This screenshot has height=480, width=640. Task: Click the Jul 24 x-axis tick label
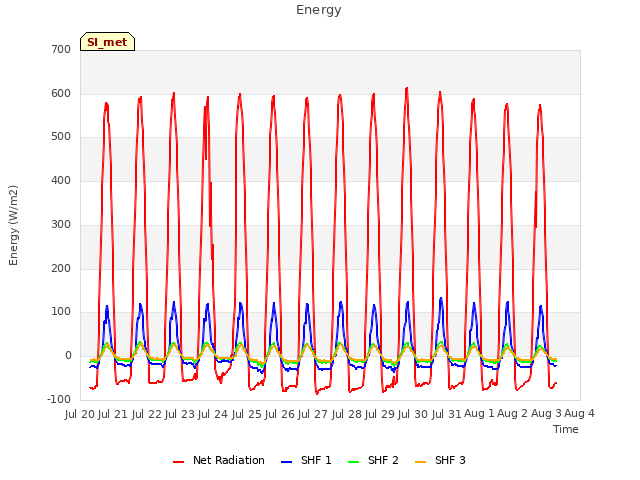pos(213,414)
